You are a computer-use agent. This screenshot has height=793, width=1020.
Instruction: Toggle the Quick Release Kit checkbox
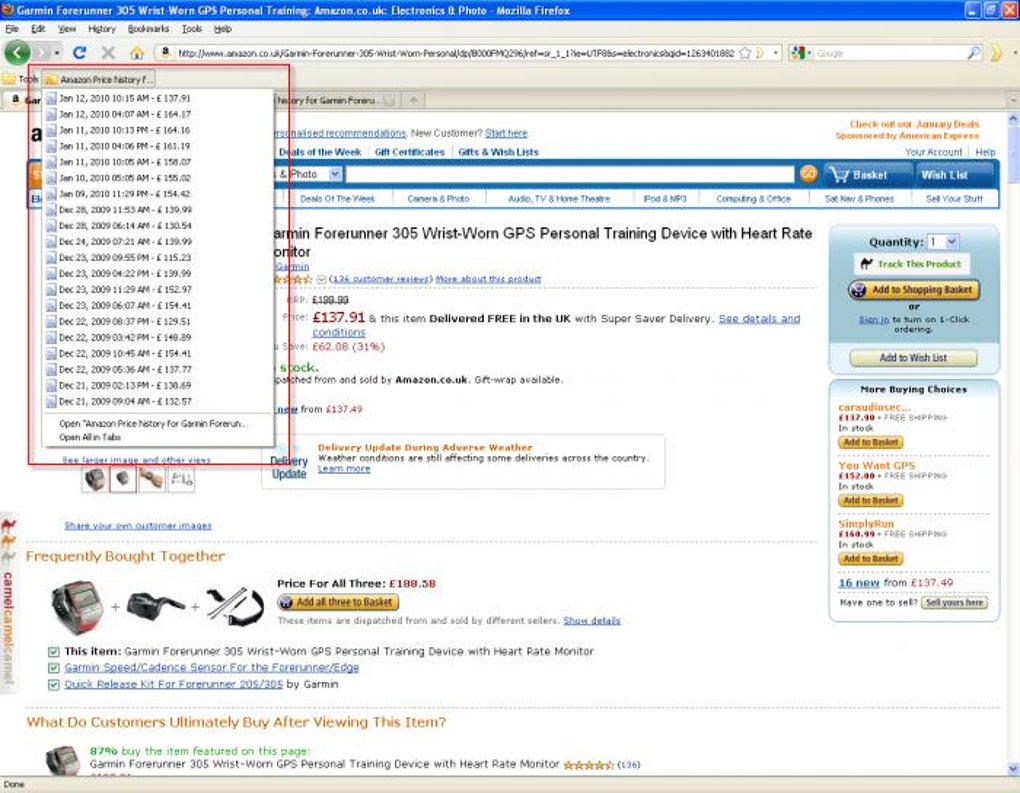coord(54,684)
